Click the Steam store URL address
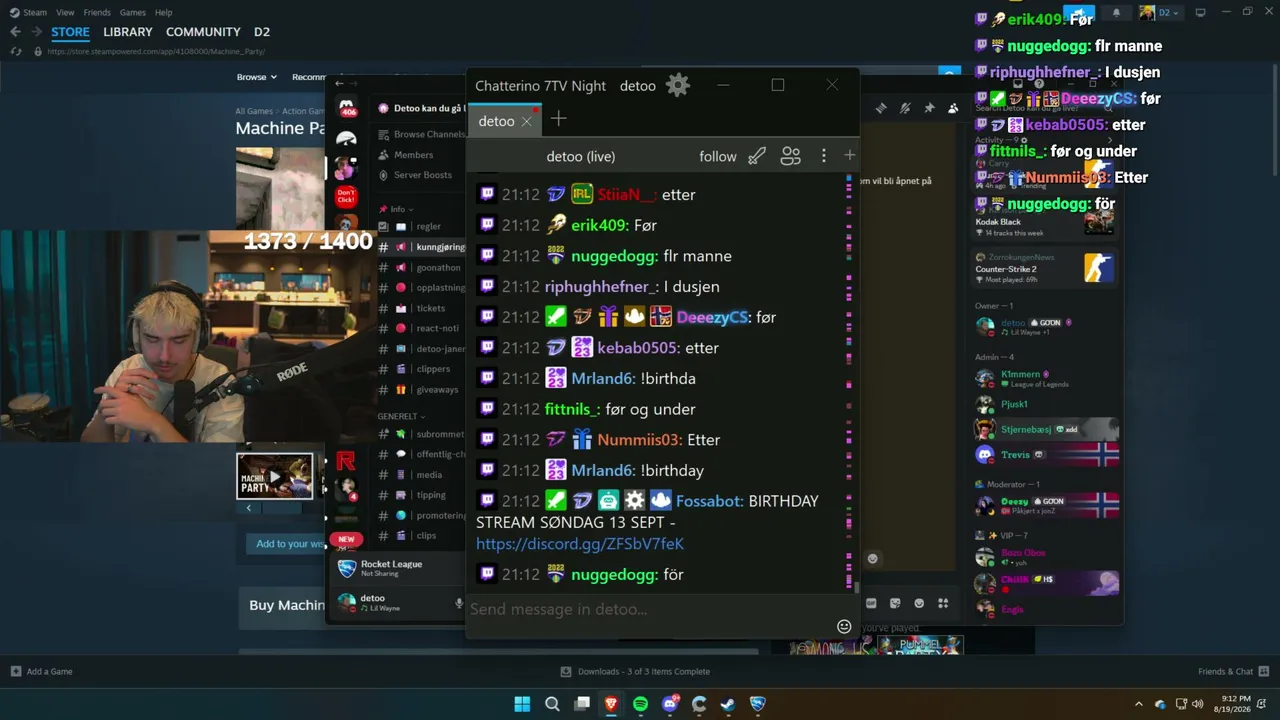 pyautogui.click(x=158, y=52)
